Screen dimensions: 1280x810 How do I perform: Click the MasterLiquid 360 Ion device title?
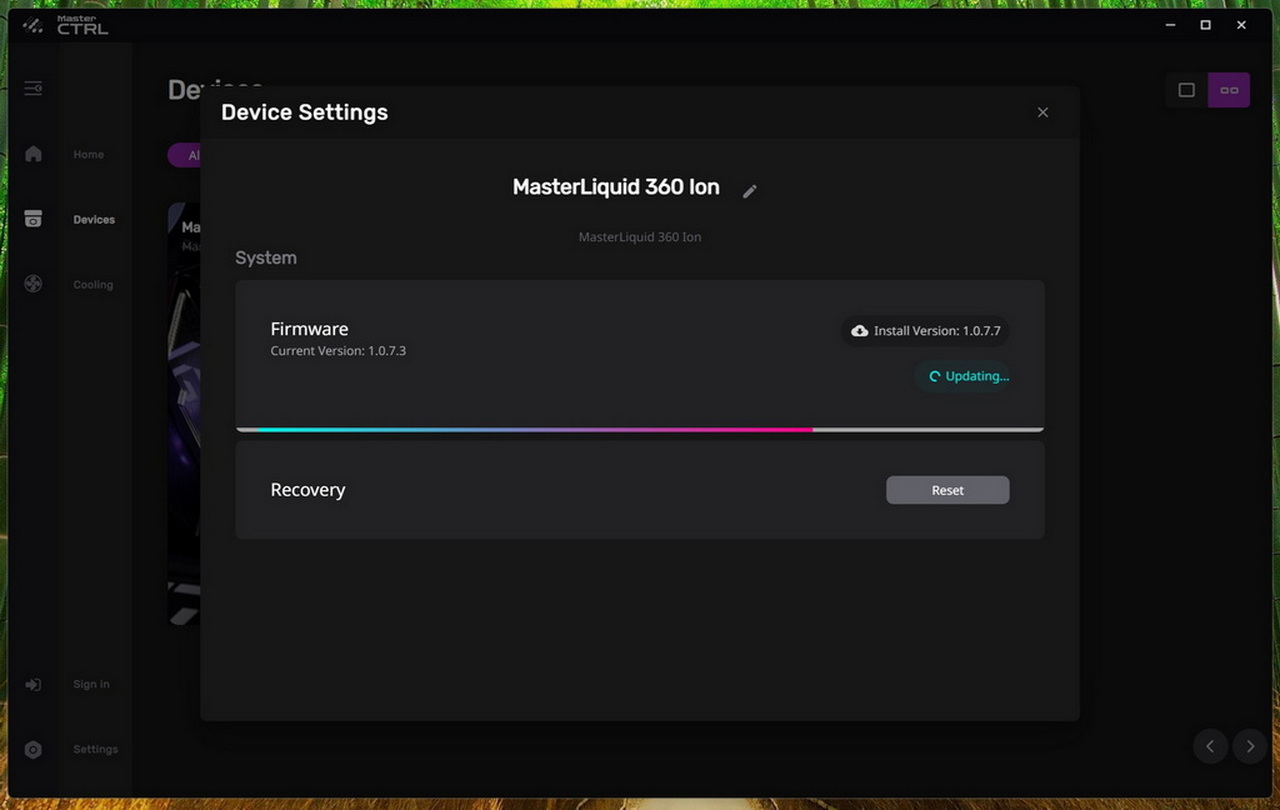[616, 188]
